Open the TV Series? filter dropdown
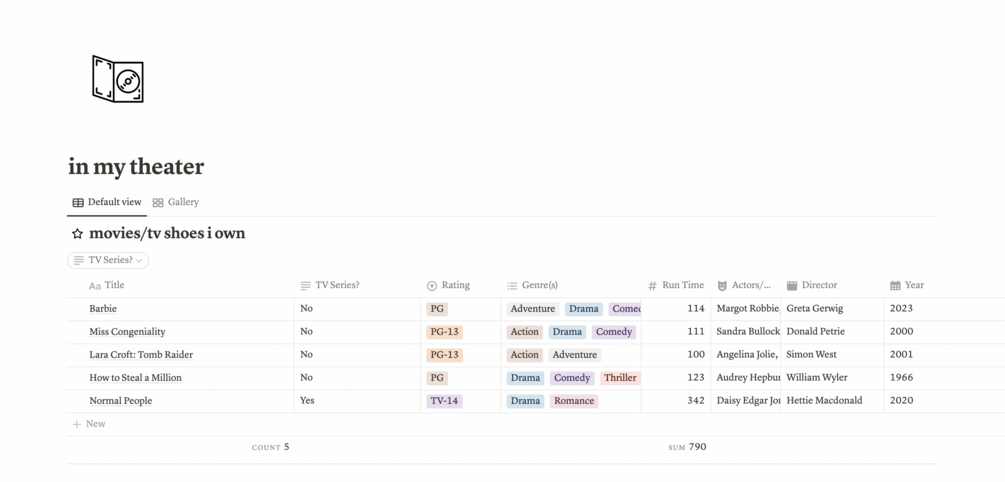1005x482 pixels. [108, 260]
